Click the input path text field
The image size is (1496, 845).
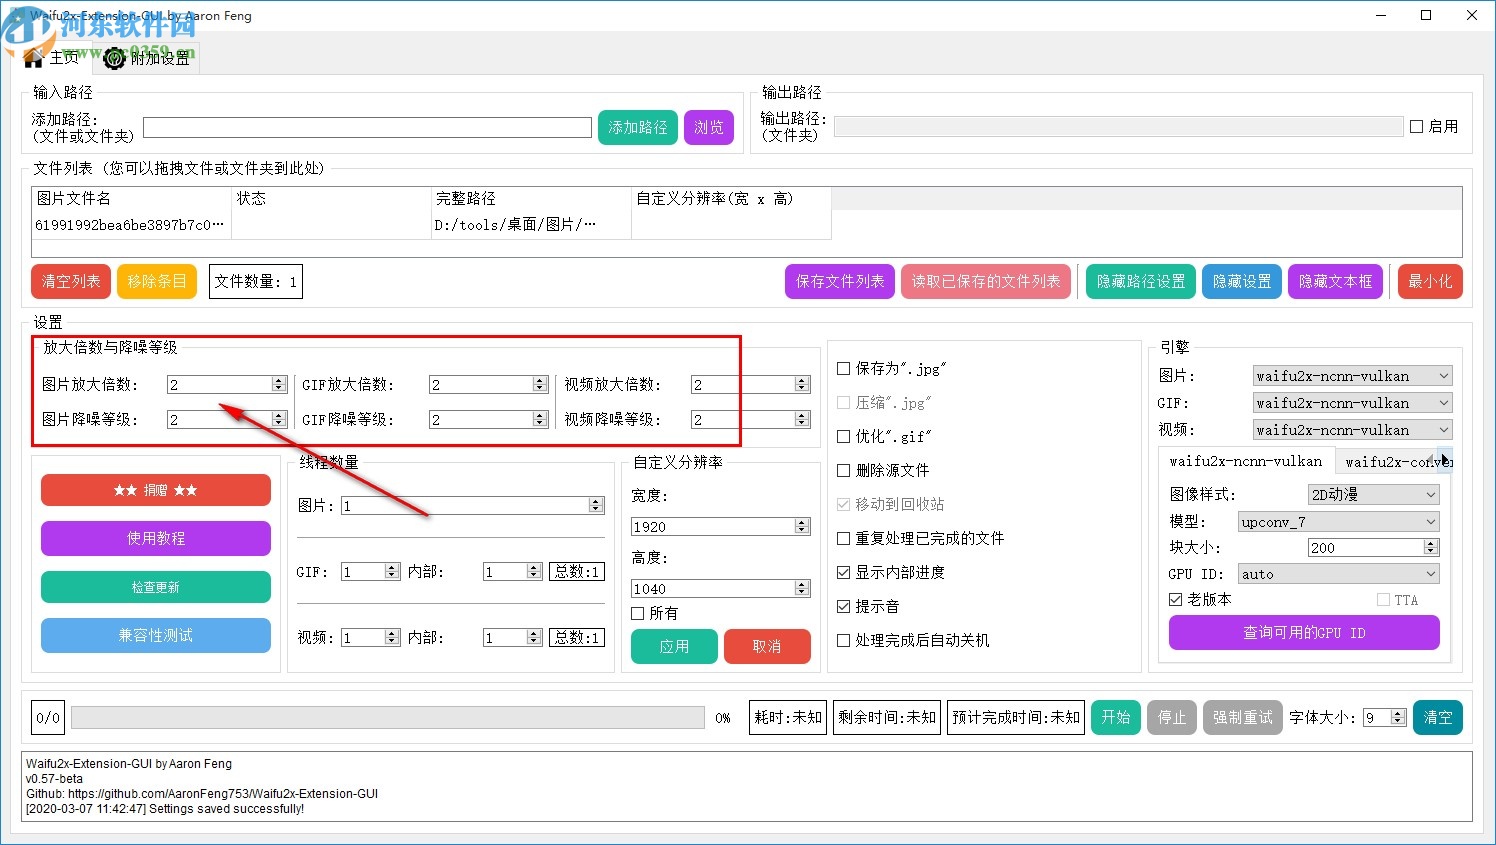[x=366, y=127]
